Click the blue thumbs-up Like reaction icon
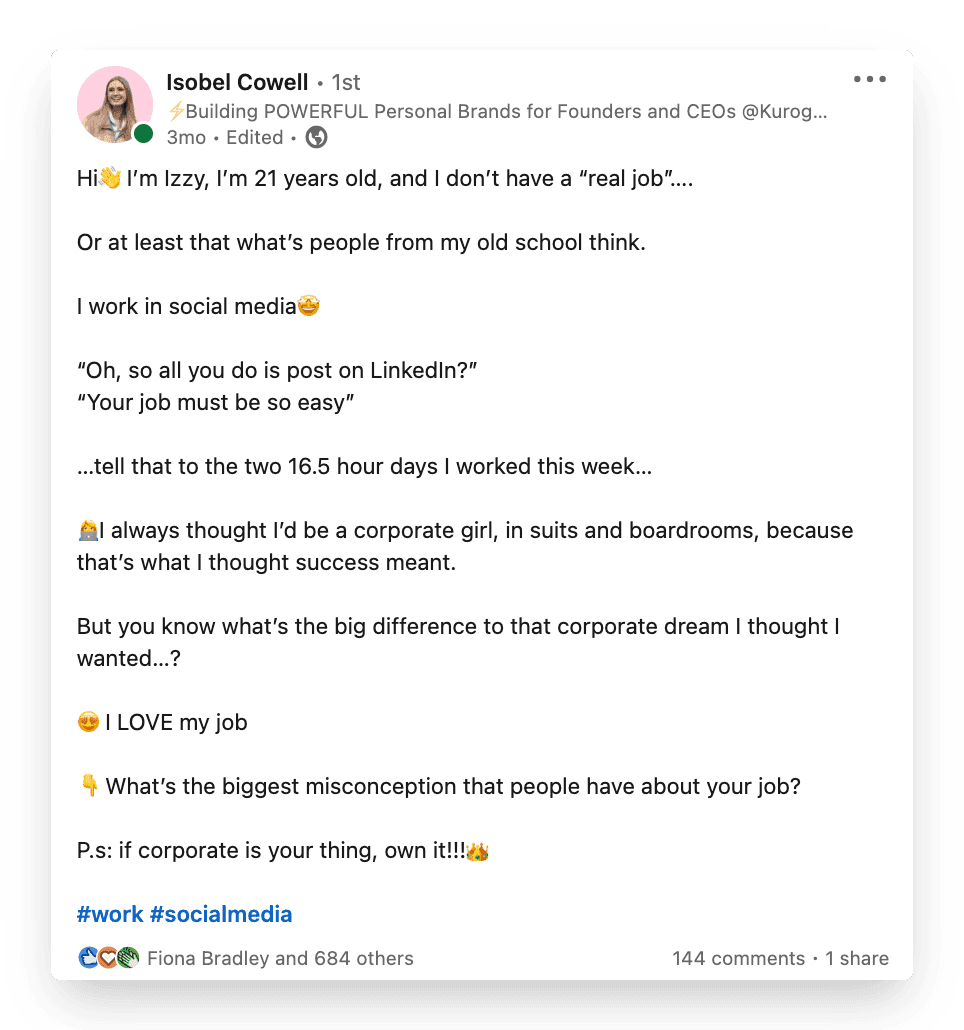 coord(88,958)
